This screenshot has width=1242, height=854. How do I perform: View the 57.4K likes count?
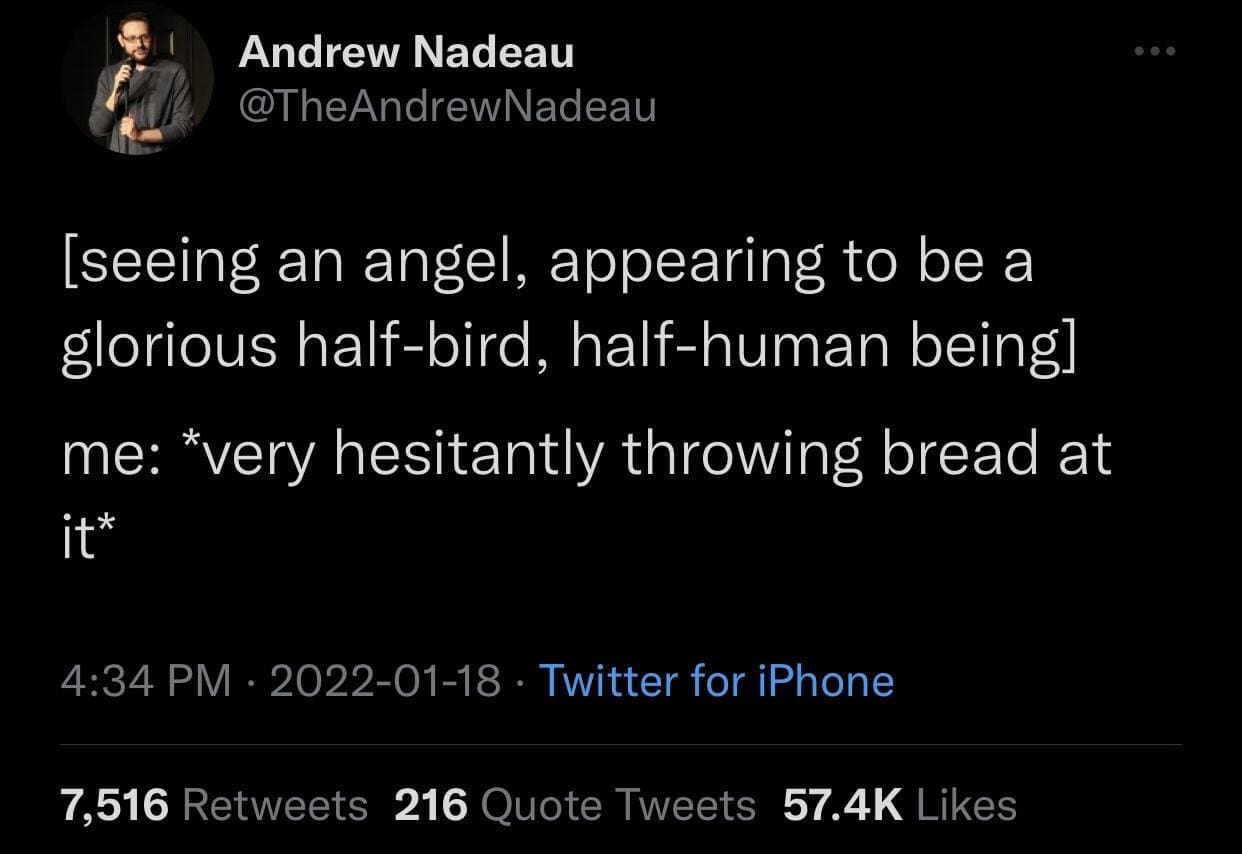tap(841, 804)
